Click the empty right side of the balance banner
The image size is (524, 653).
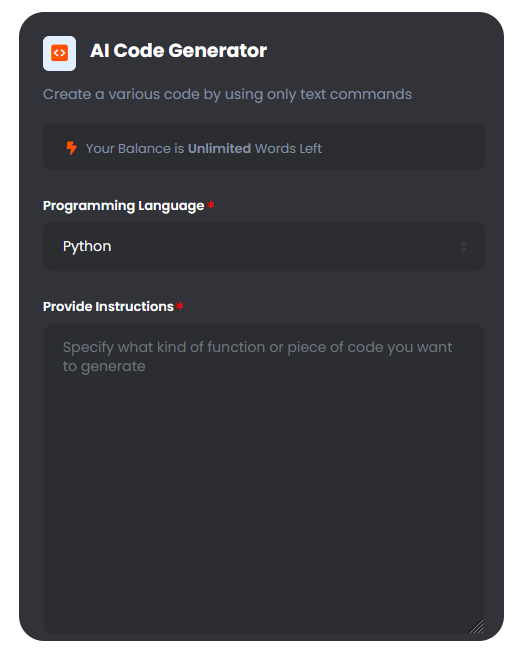(404, 147)
